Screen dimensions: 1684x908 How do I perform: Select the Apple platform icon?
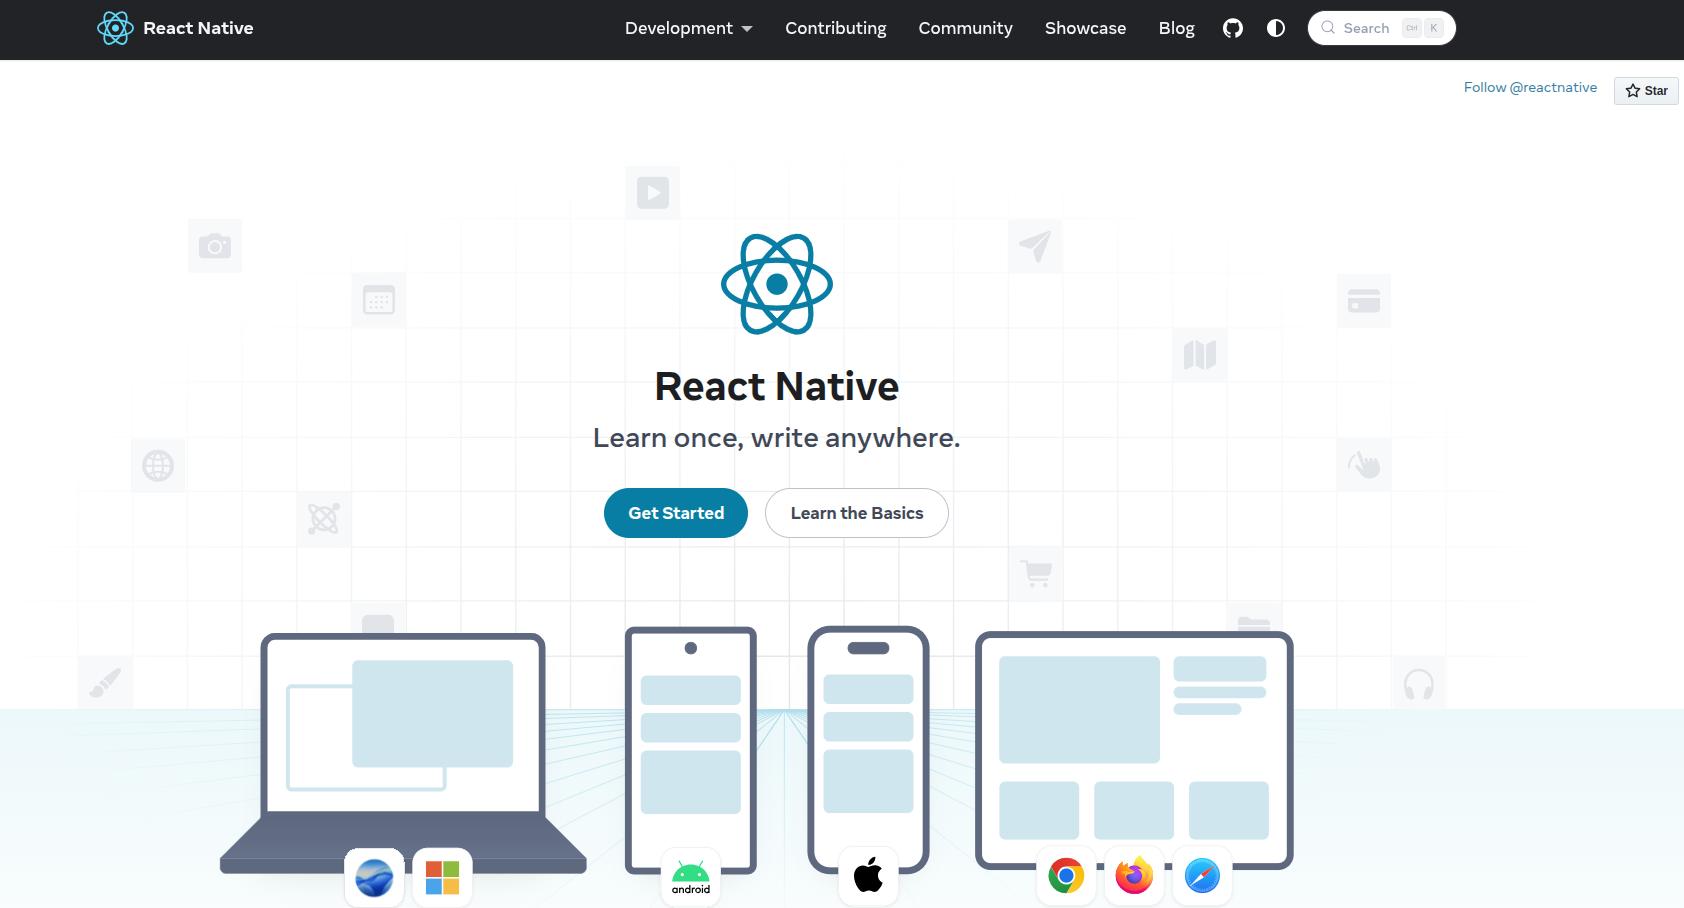coord(868,876)
